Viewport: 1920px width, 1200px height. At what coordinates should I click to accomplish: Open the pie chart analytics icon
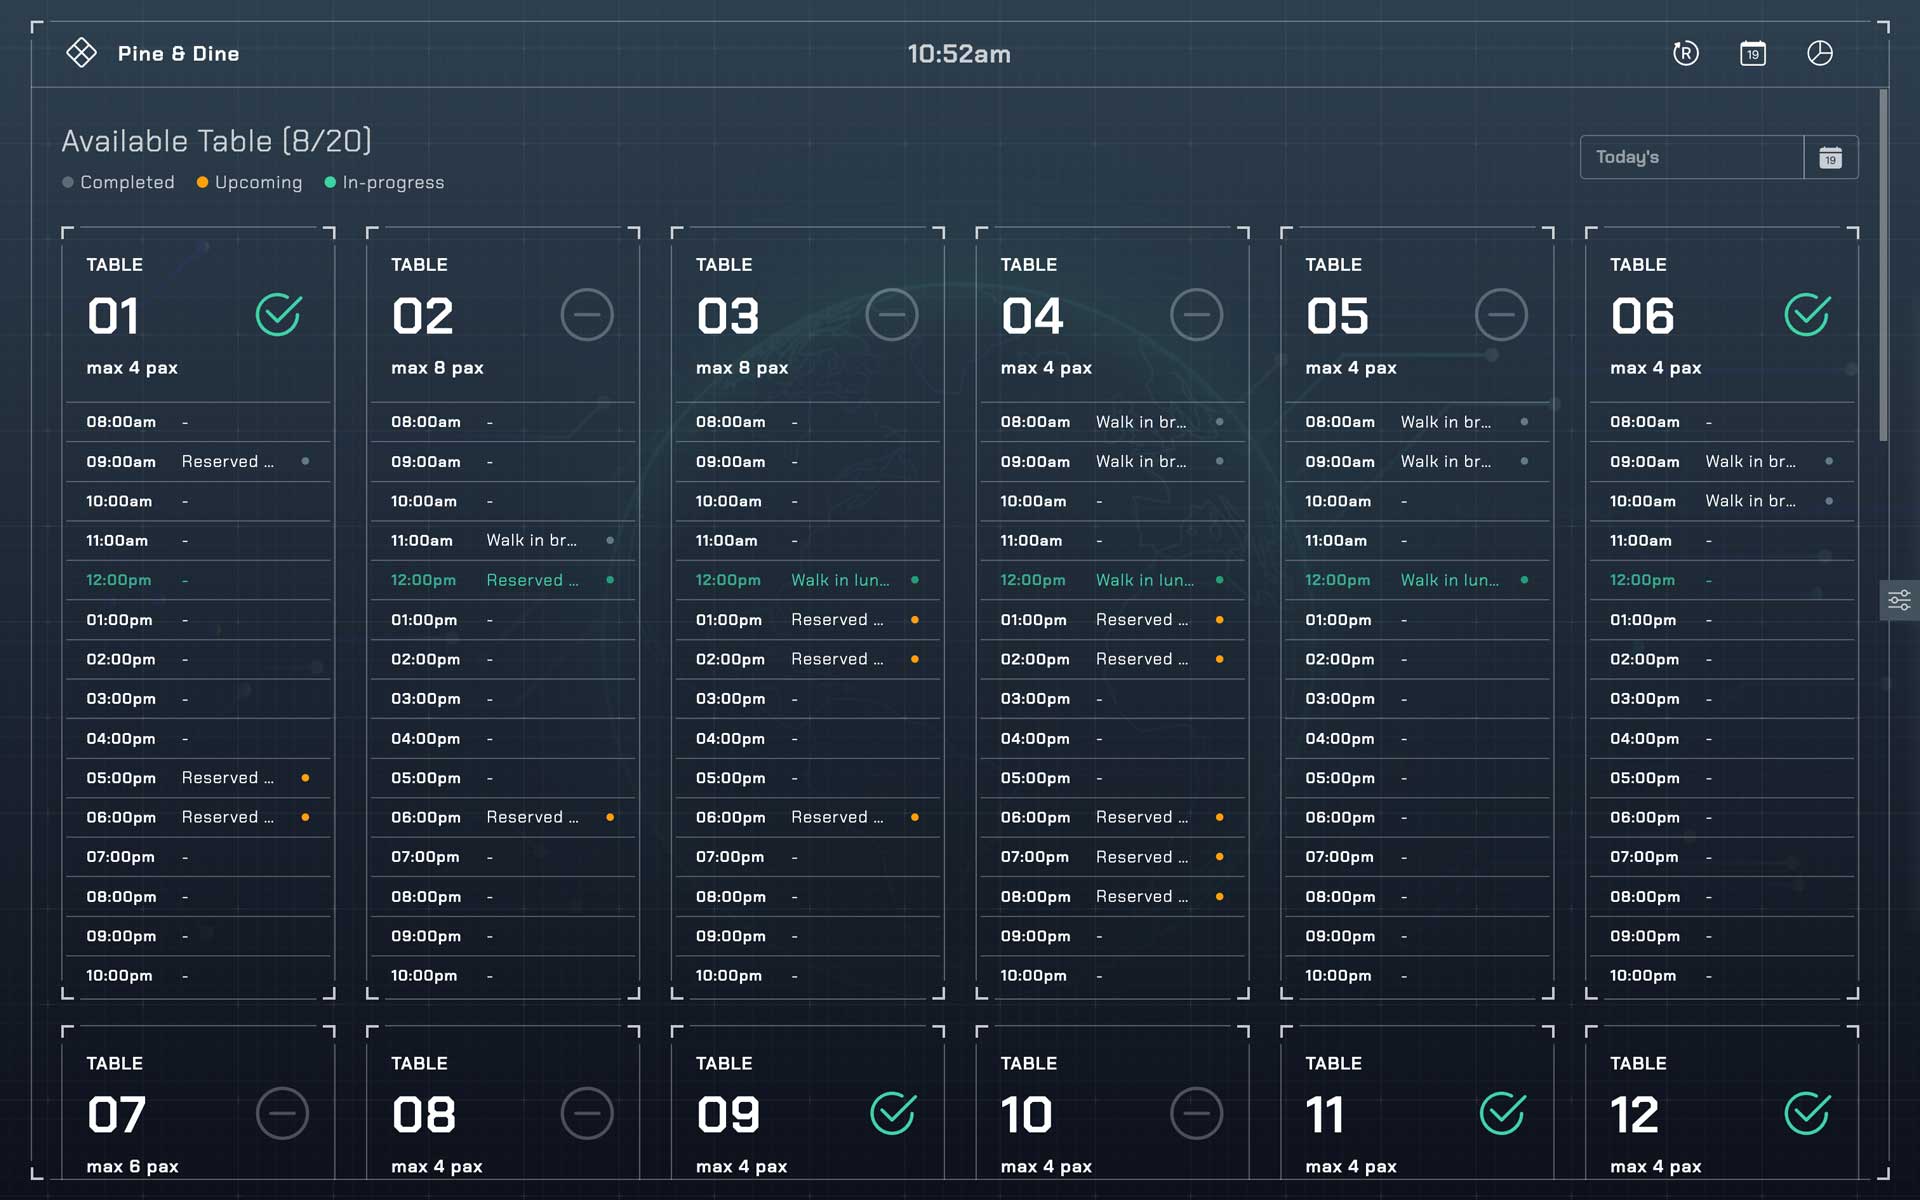coord(1819,53)
